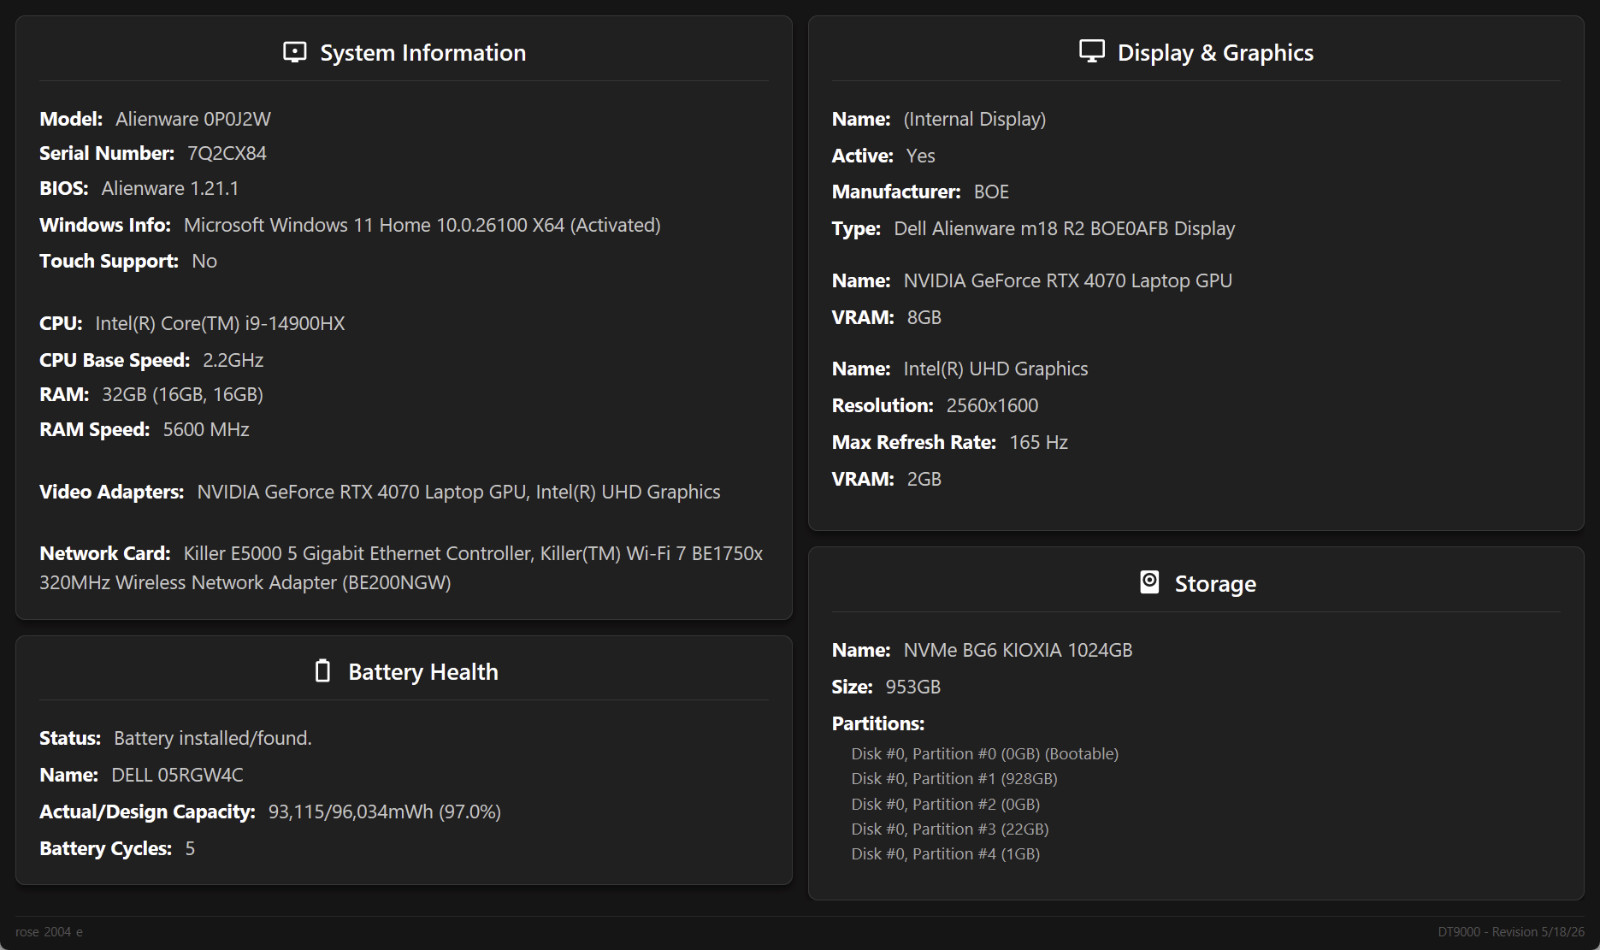This screenshot has height=950, width=1600.
Task: Click the Partitions label
Action: [878, 724]
